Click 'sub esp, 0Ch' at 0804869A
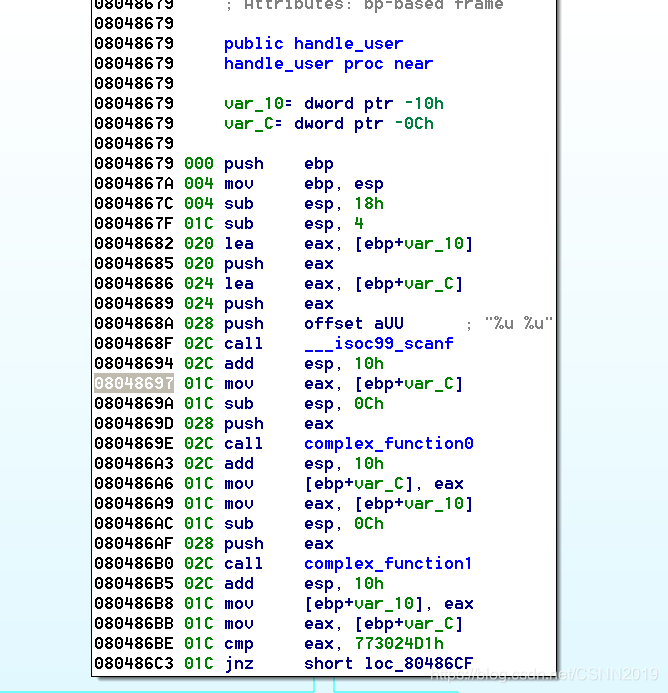668x693 pixels. 304,404
